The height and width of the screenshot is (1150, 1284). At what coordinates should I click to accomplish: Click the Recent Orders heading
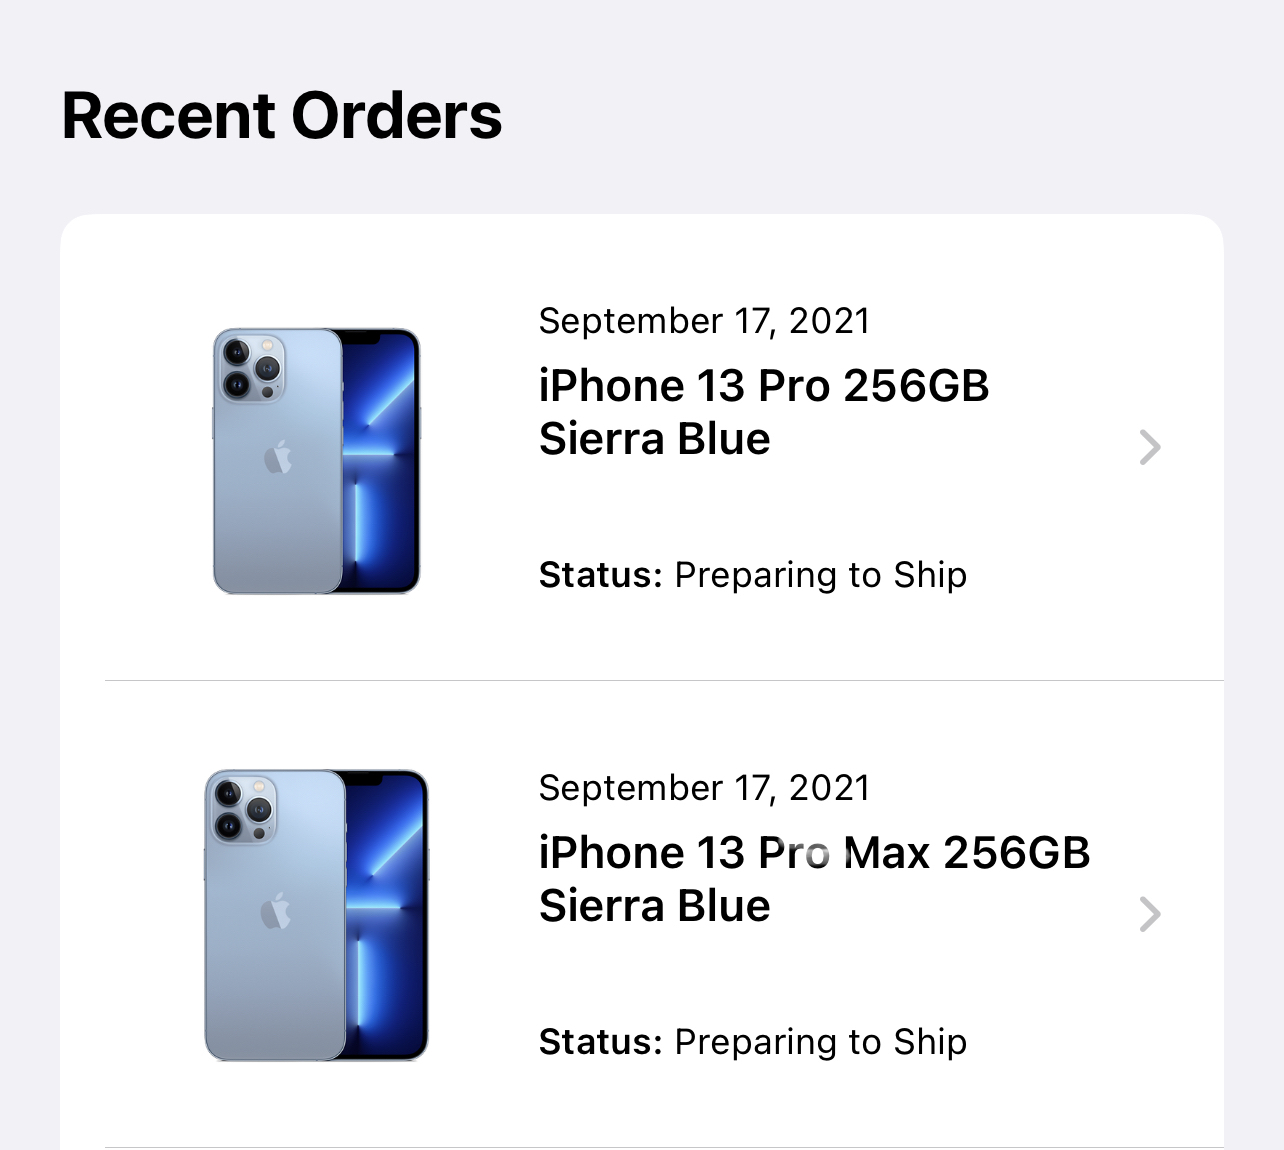click(282, 116)
